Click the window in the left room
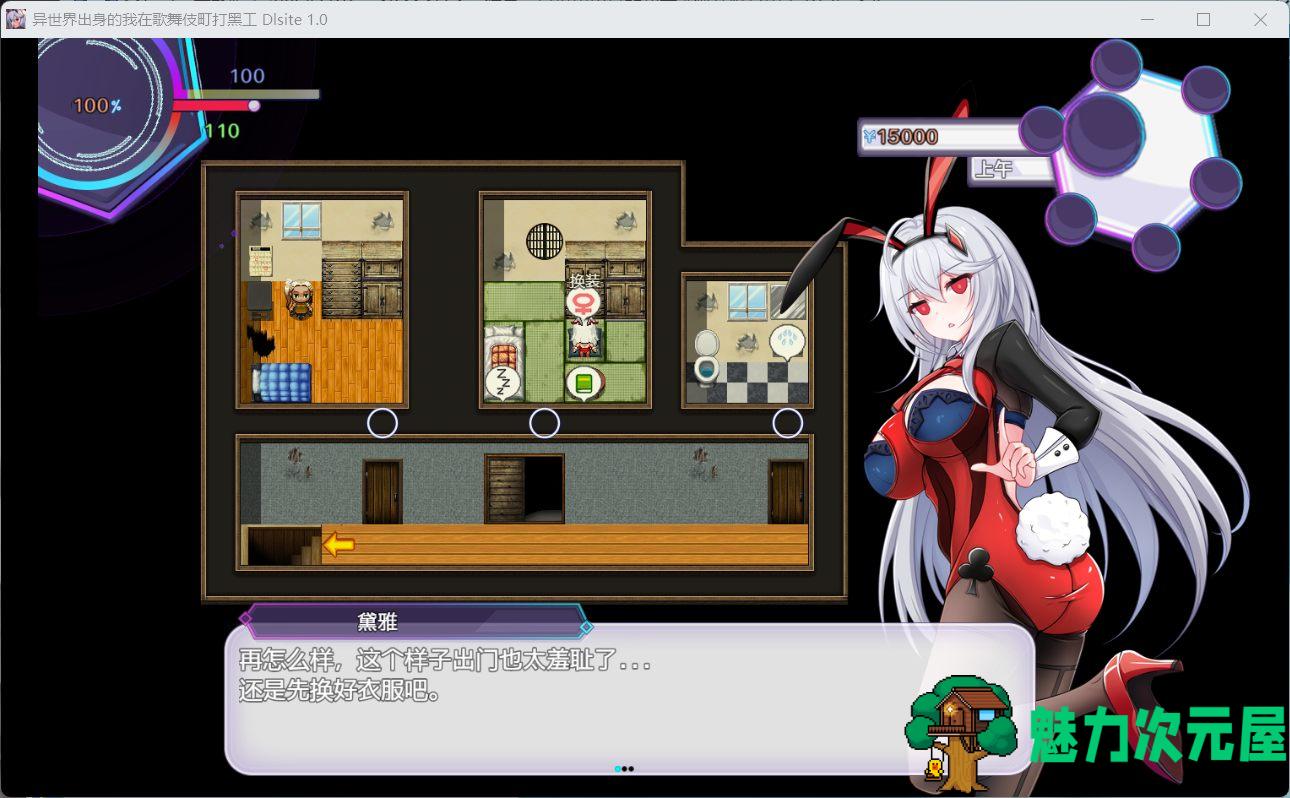The width and height of the screenshot is (1290, 798). click(x=301, y=220)
